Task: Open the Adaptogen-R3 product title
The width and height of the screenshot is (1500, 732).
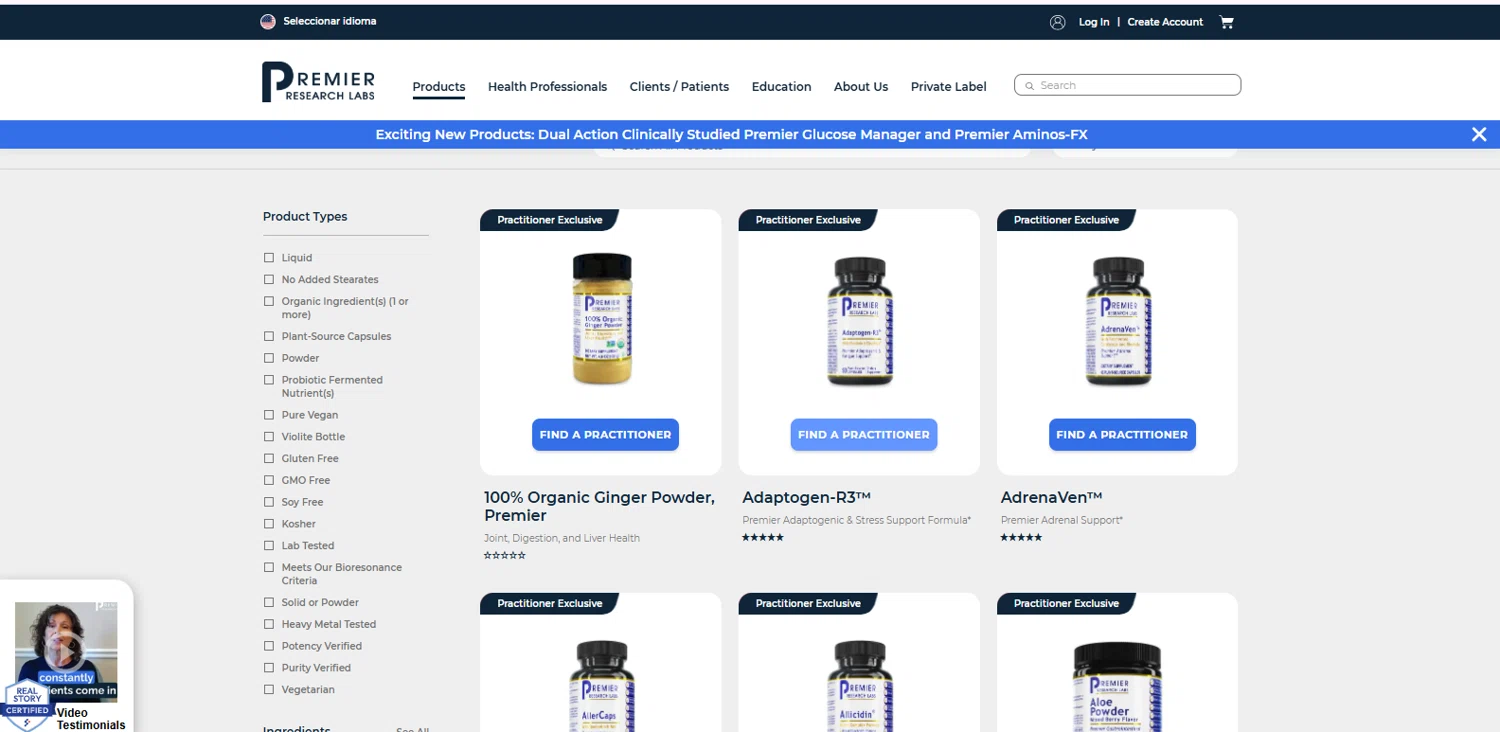Action: point(807,497)
